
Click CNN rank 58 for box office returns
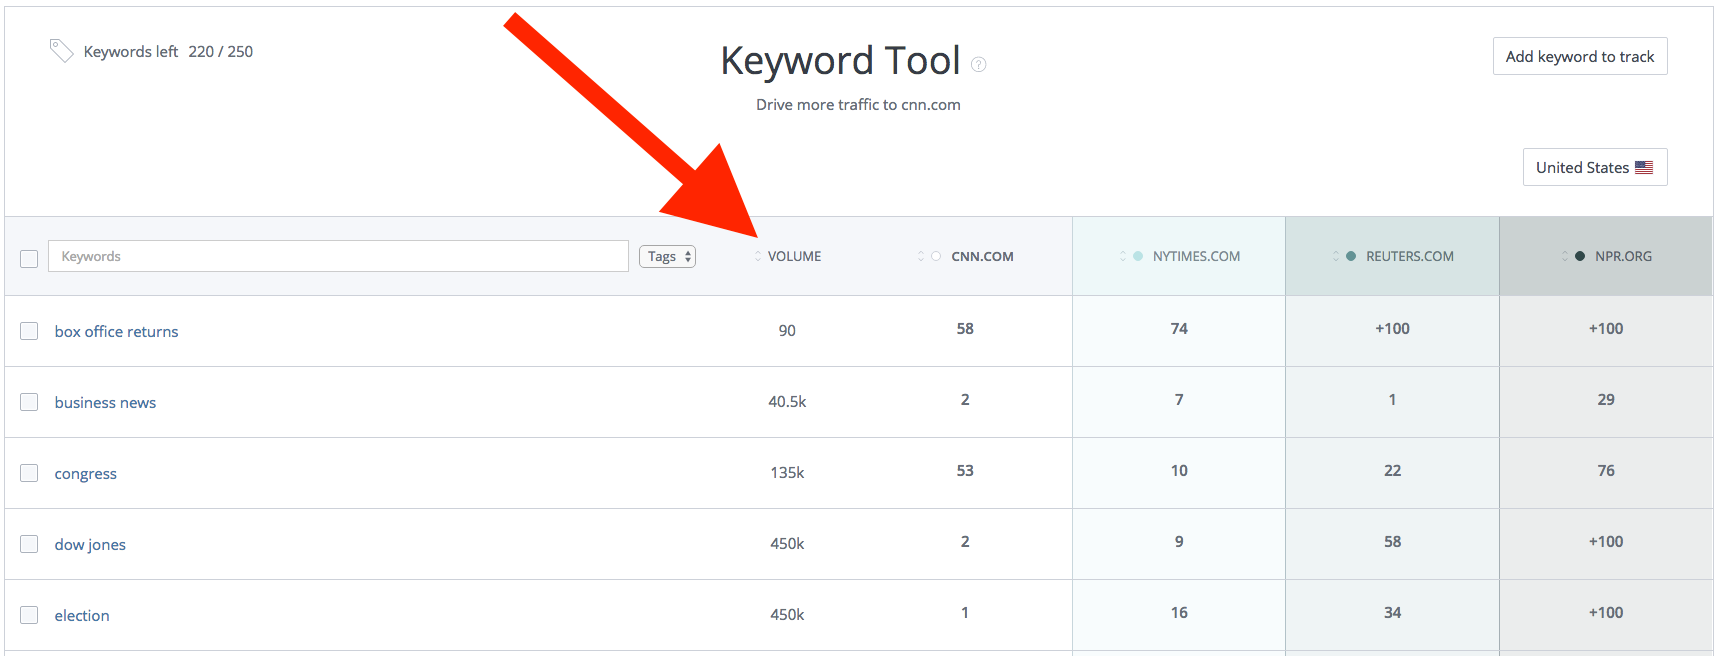tap(965, 328)
